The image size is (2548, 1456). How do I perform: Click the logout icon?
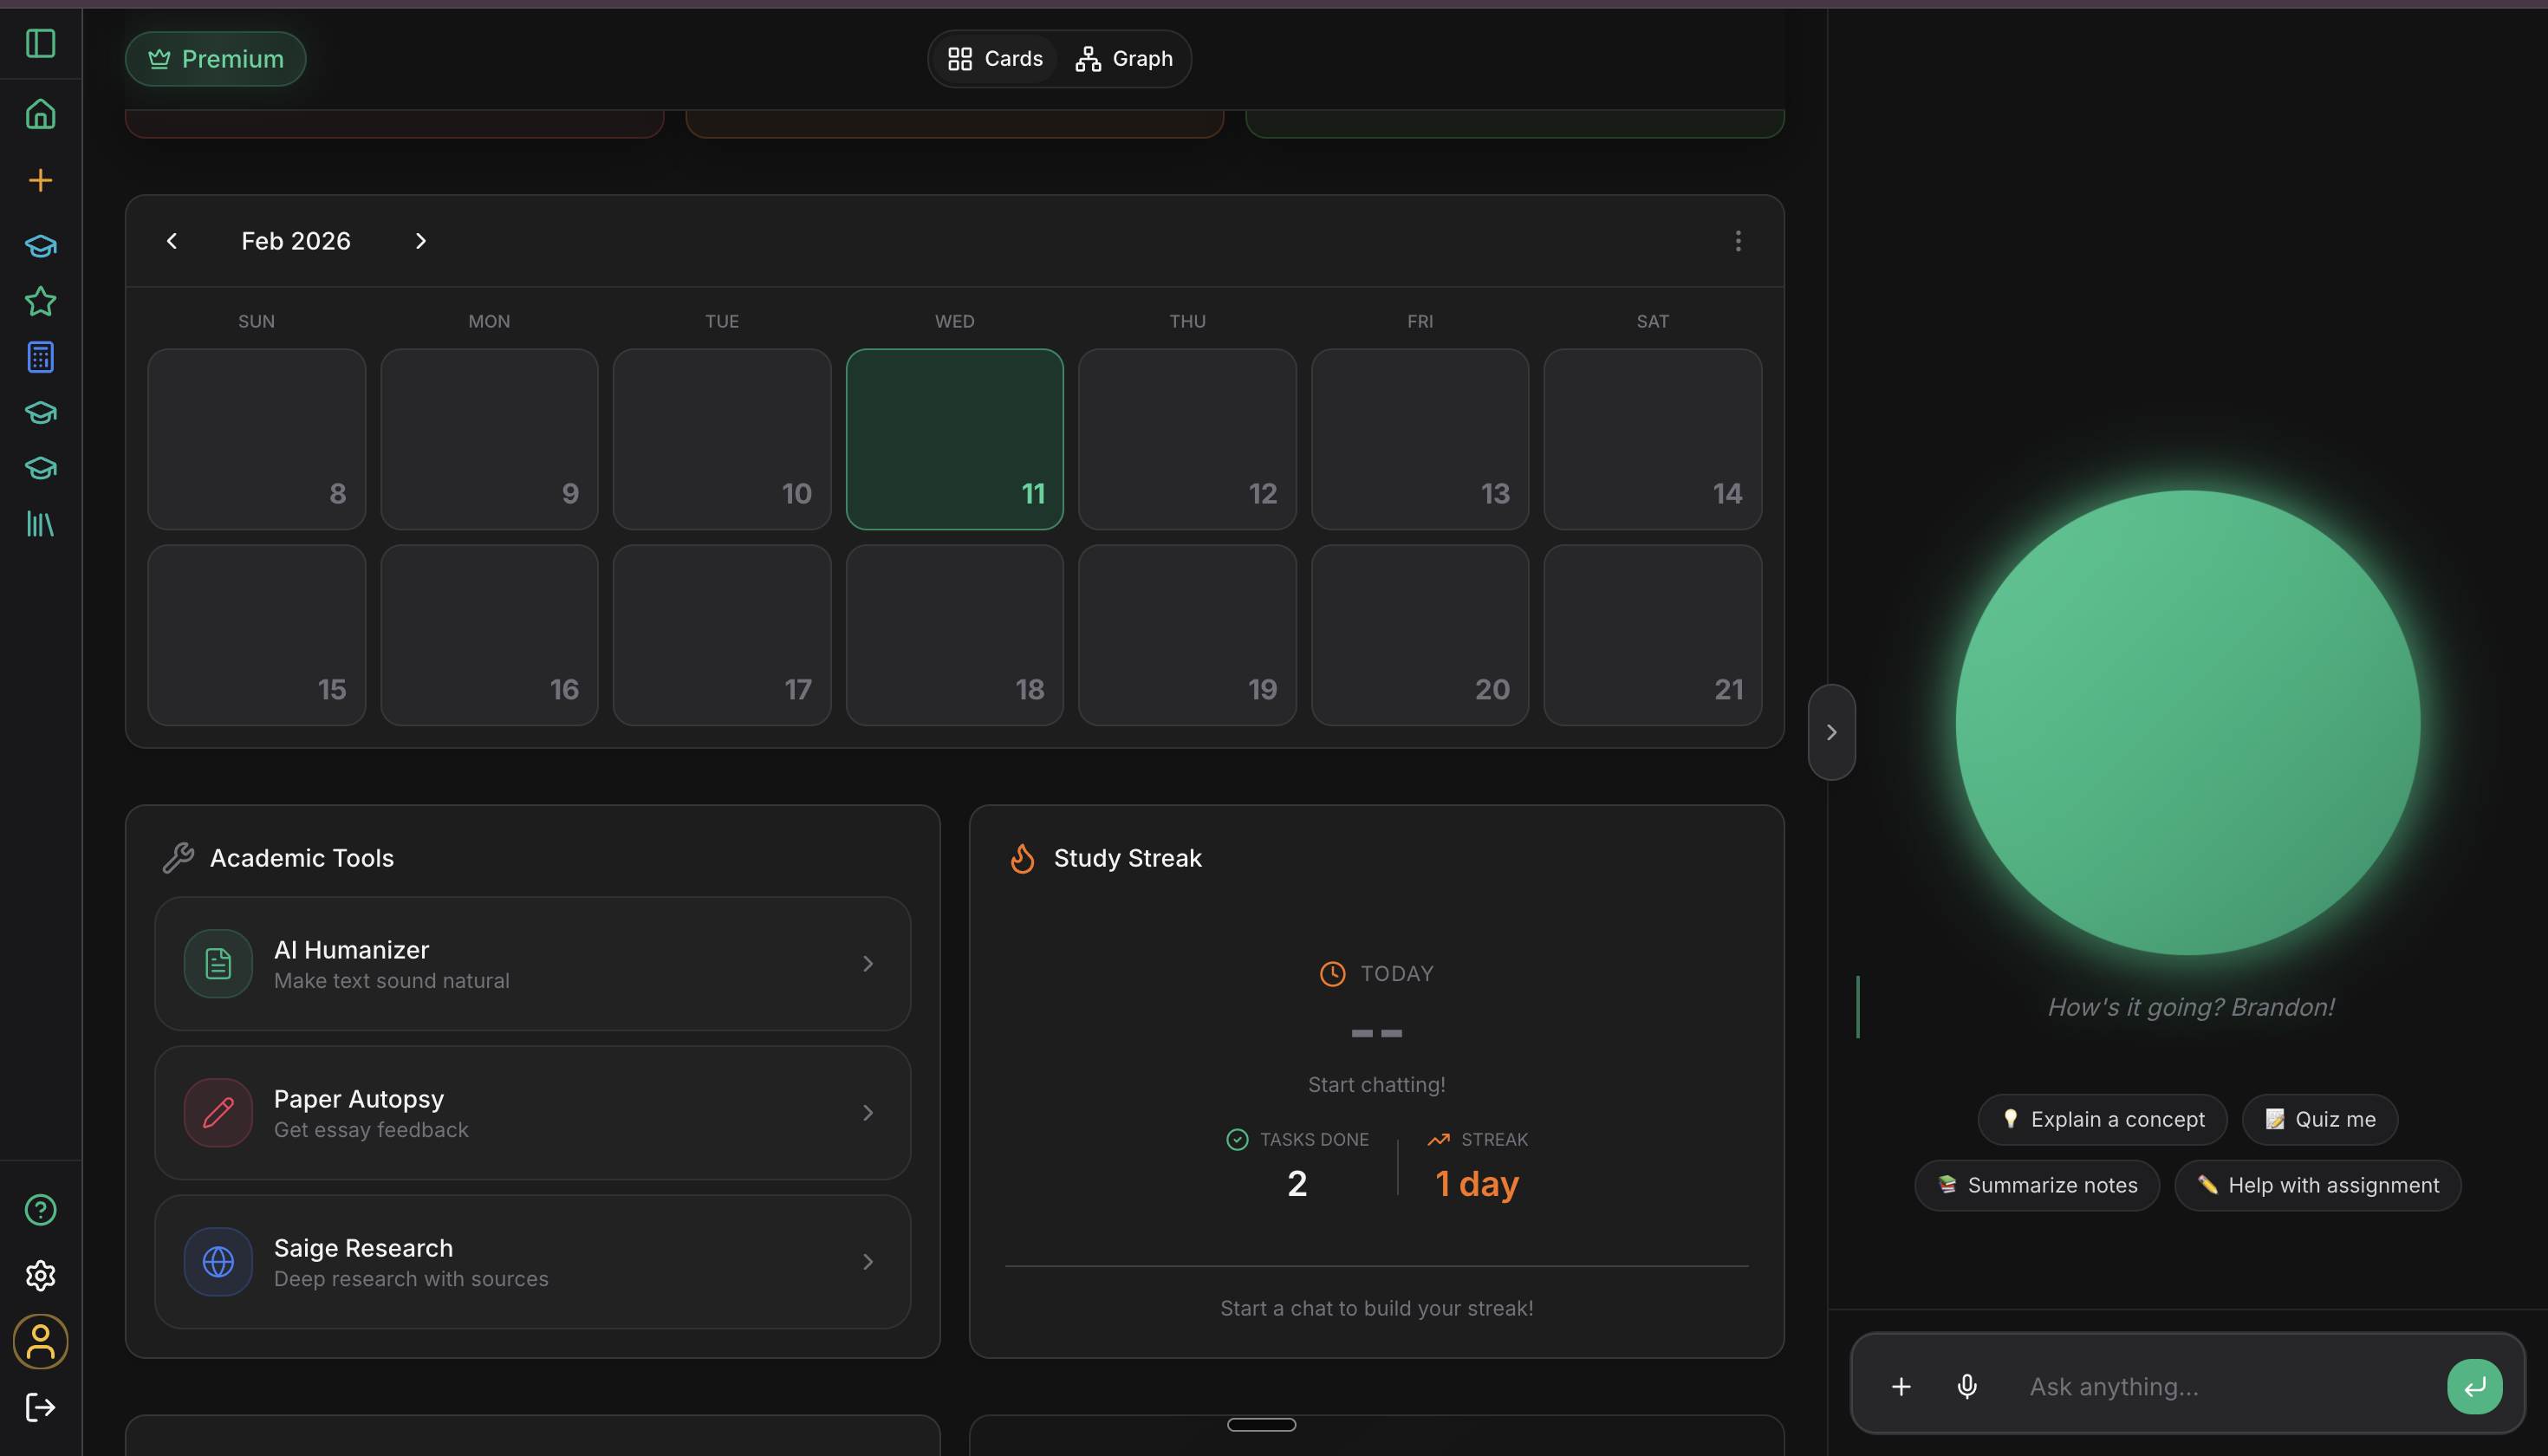[40, 1407]
